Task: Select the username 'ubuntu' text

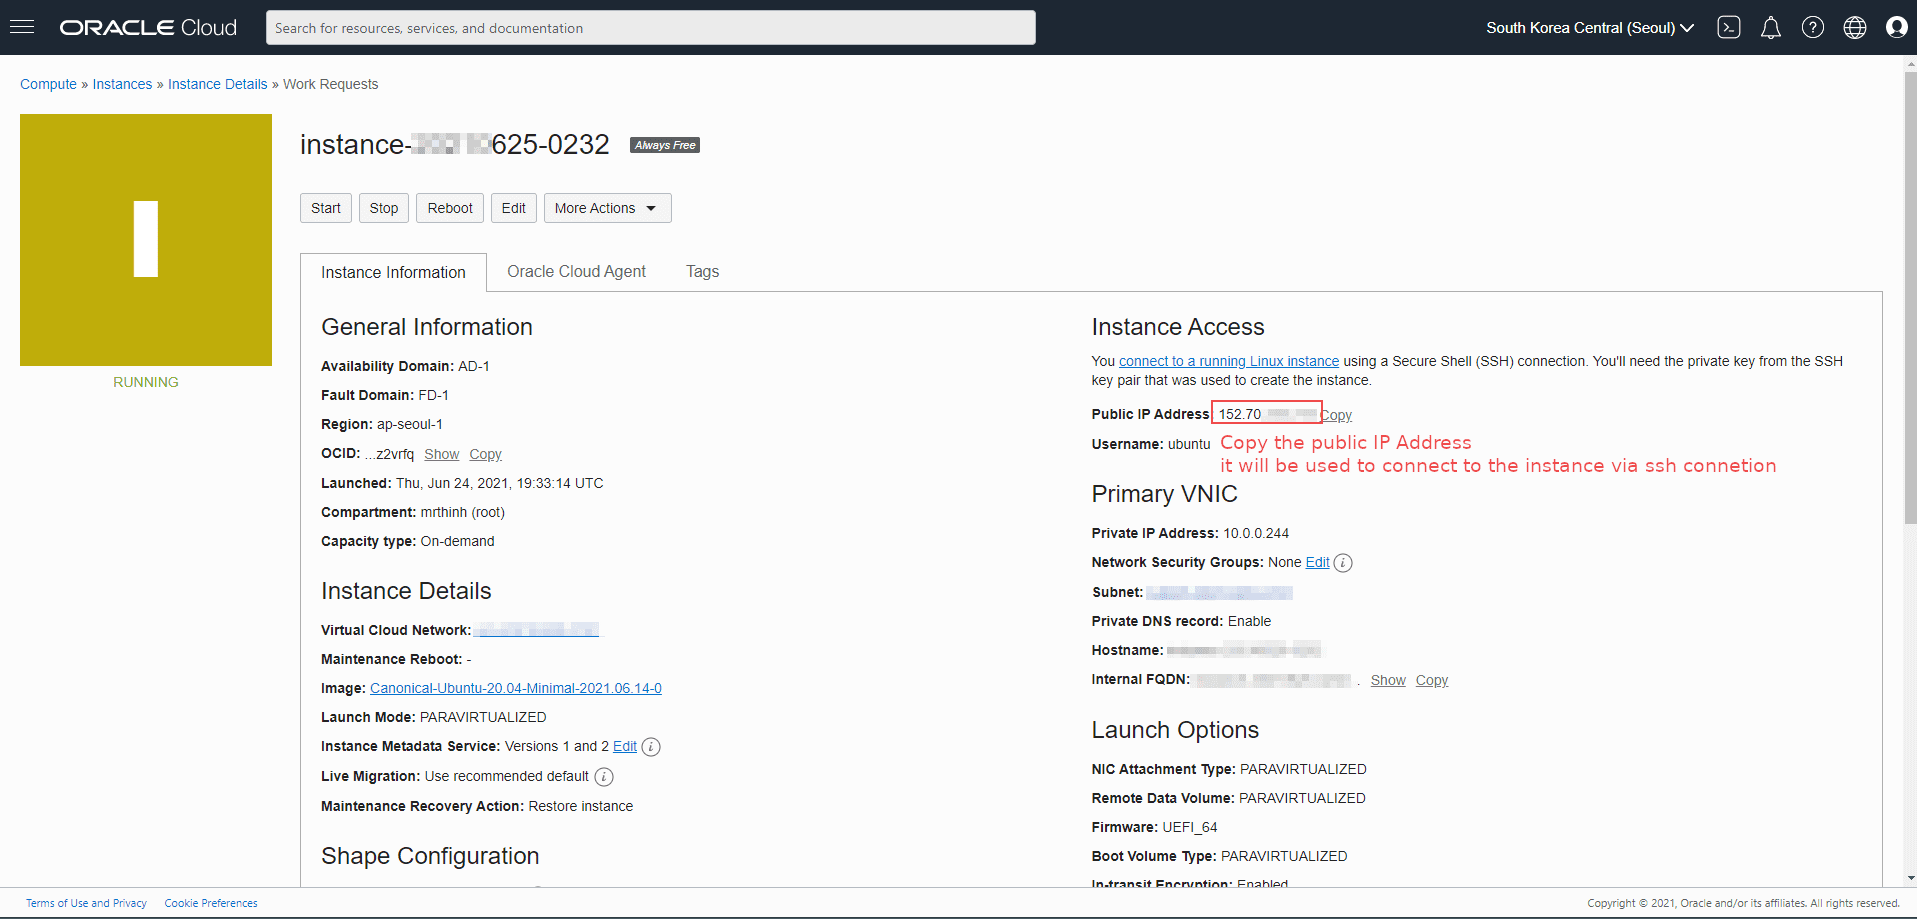Action: 1189,444
